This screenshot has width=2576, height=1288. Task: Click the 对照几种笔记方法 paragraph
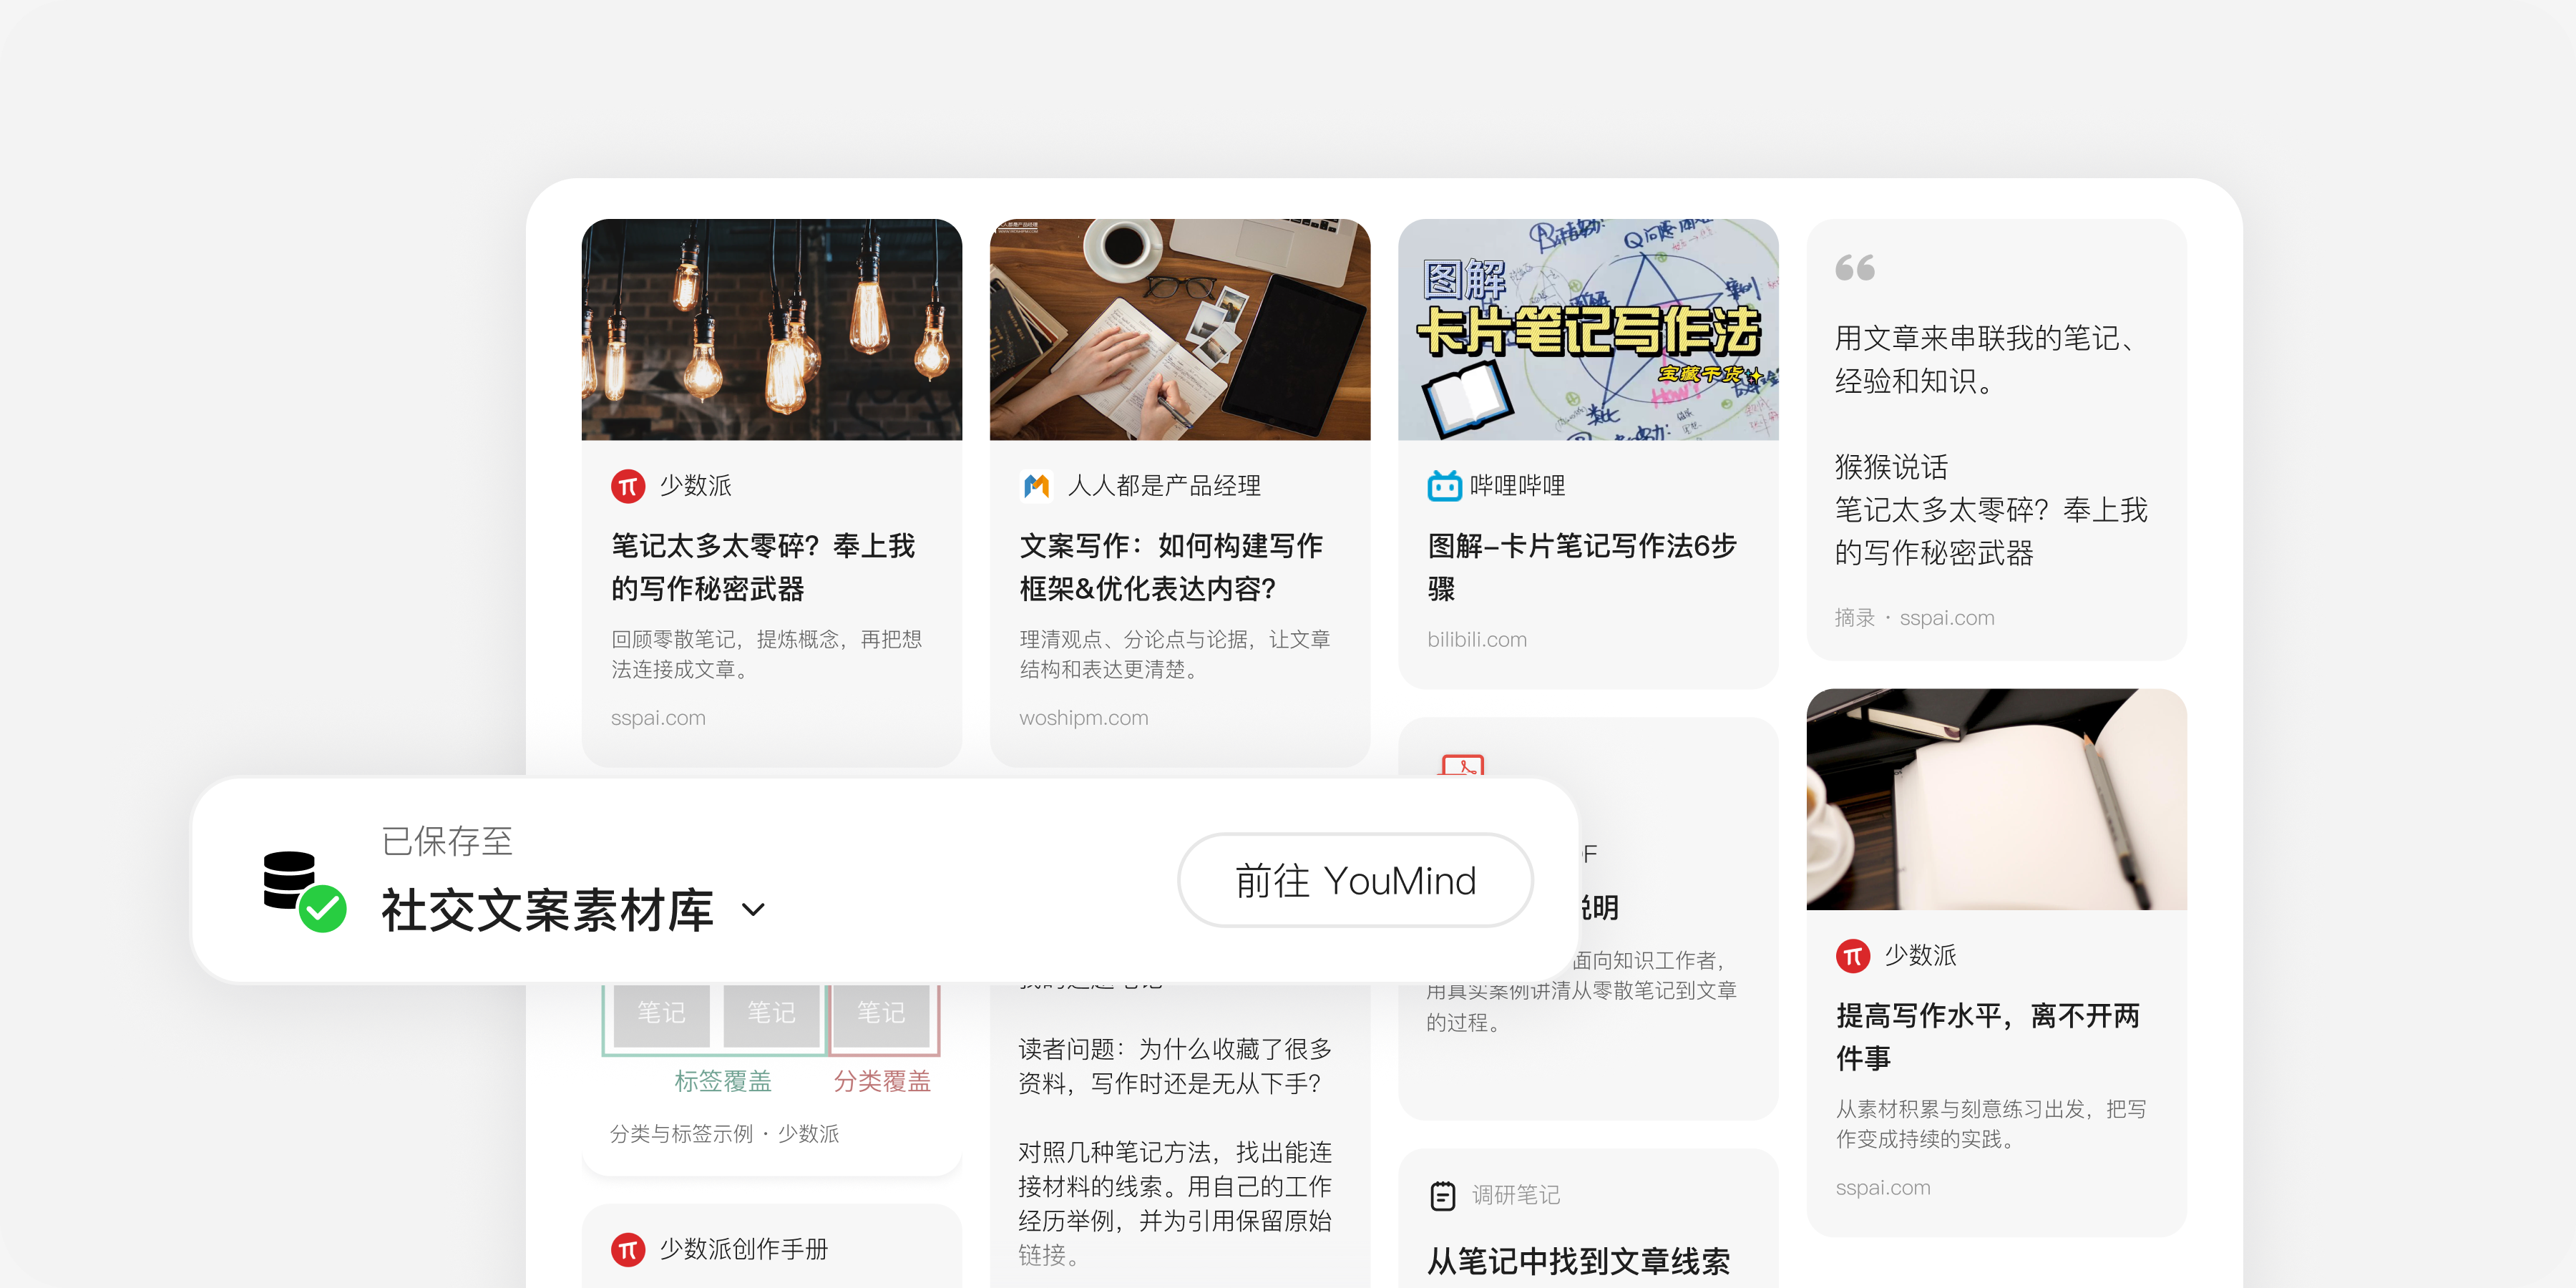(x=1175, y=1203)
